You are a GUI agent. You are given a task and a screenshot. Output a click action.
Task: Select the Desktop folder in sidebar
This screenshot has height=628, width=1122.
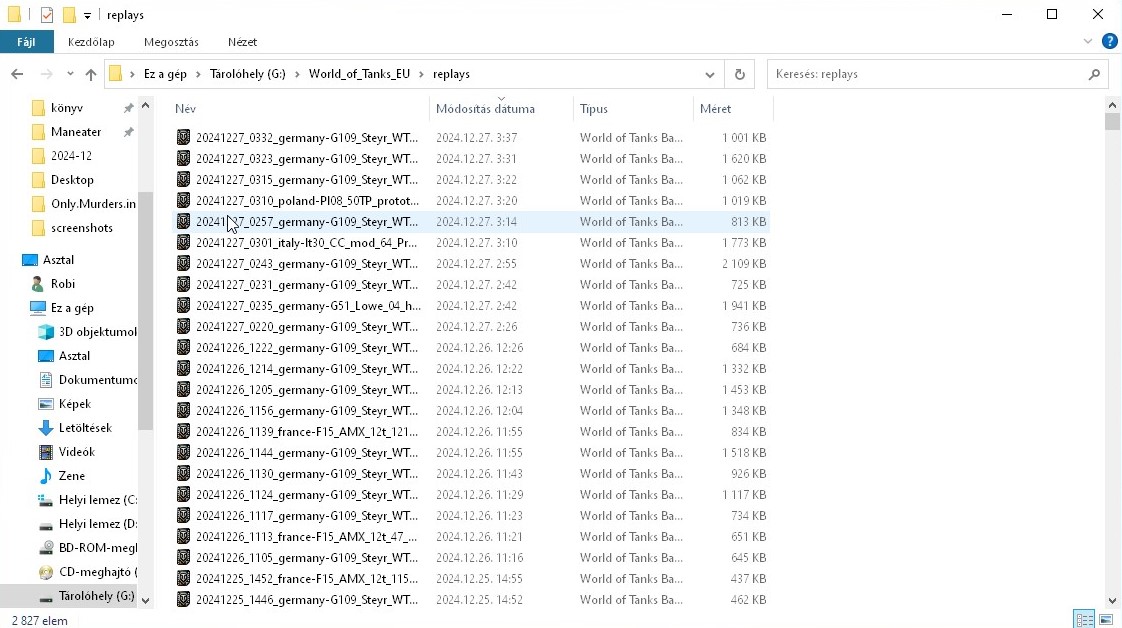[x=72, y=180]
